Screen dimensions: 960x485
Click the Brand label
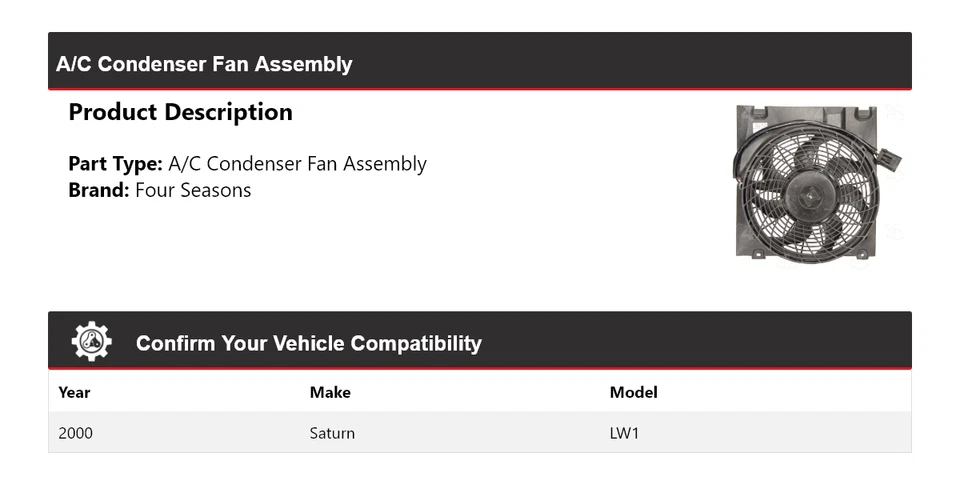(x=99, y=190)
